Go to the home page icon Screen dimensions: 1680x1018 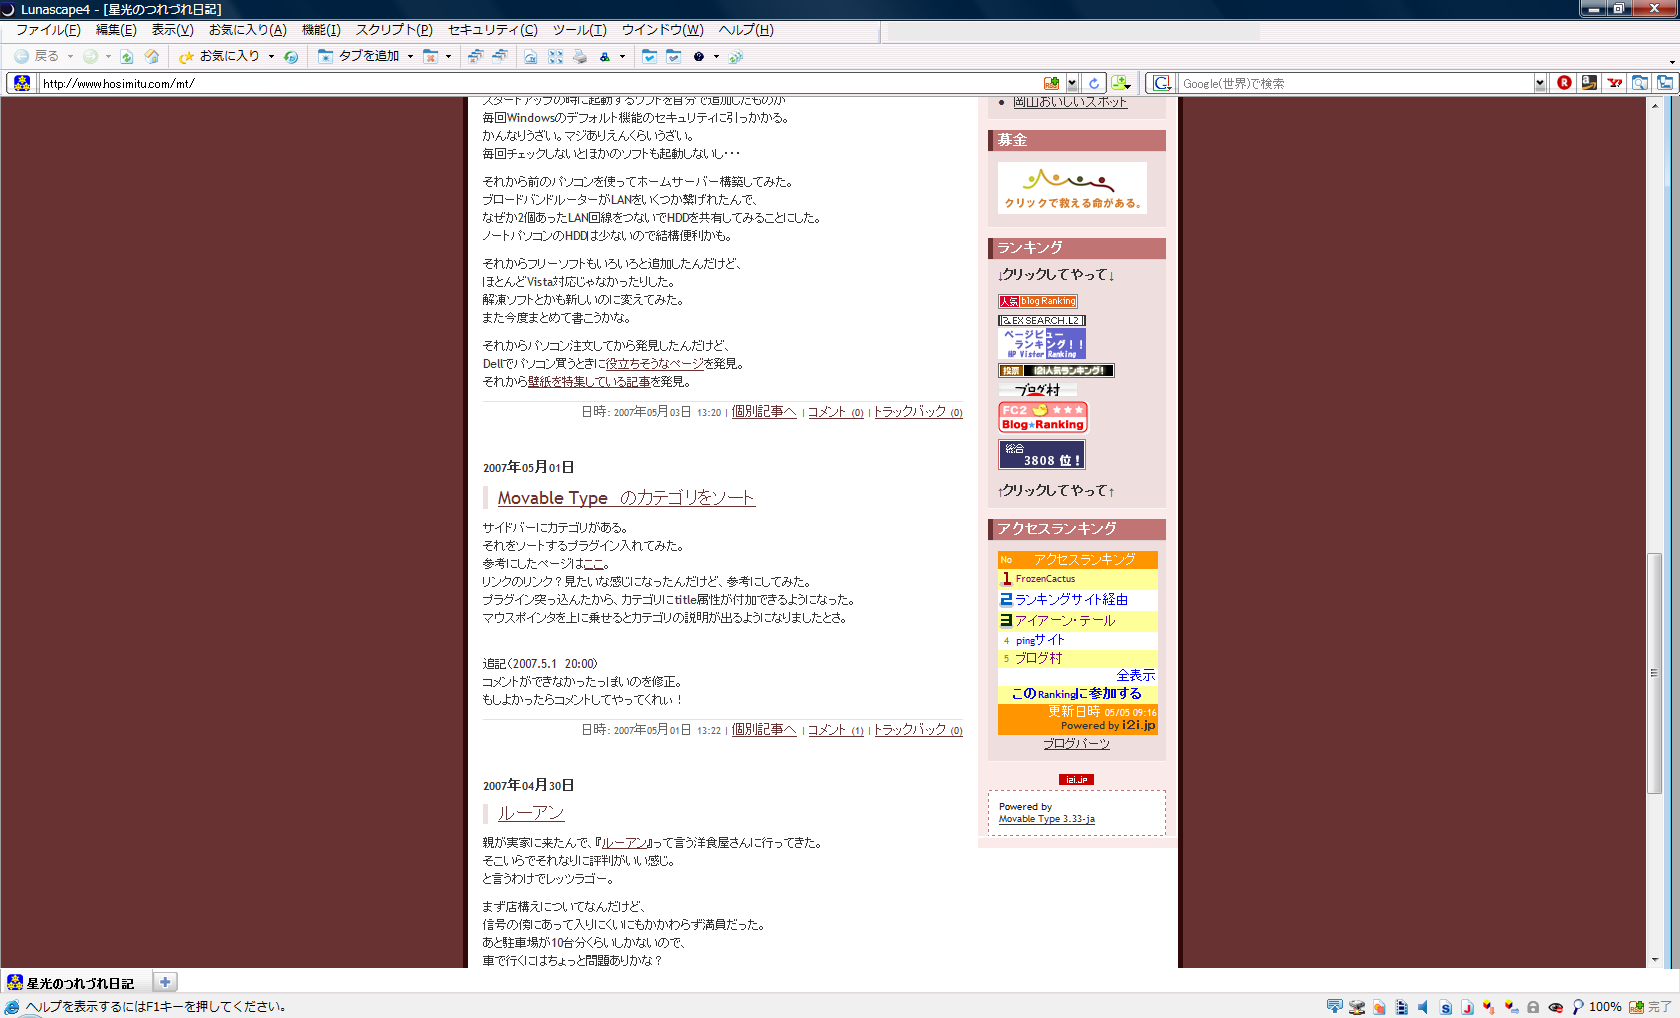pyautogui.click(x=152, y=57)
